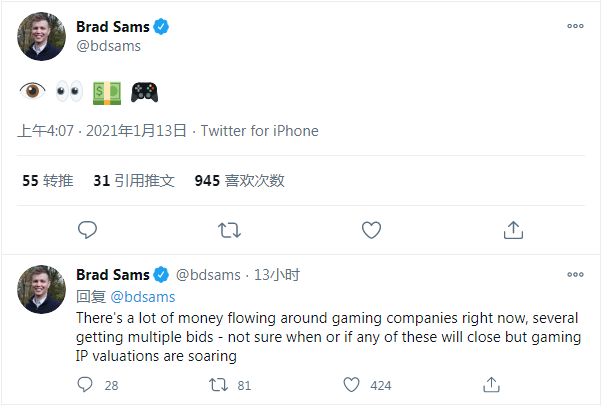The image size is (602, 406).
Task: Share the reply tweet
Action: (491, 384)
